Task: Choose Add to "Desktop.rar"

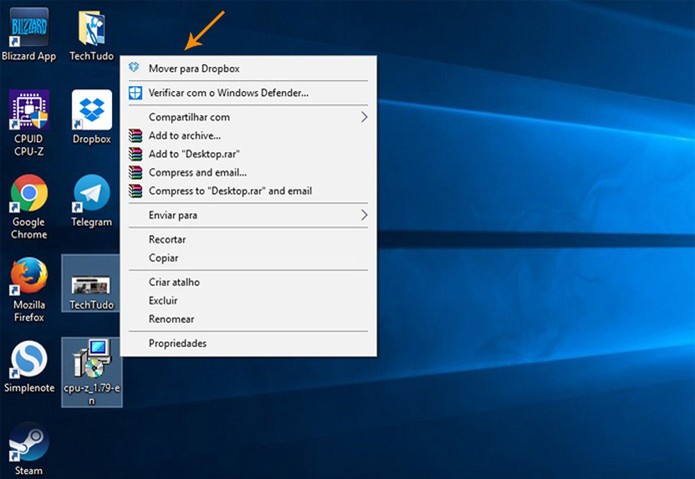Action: (248, 154)
